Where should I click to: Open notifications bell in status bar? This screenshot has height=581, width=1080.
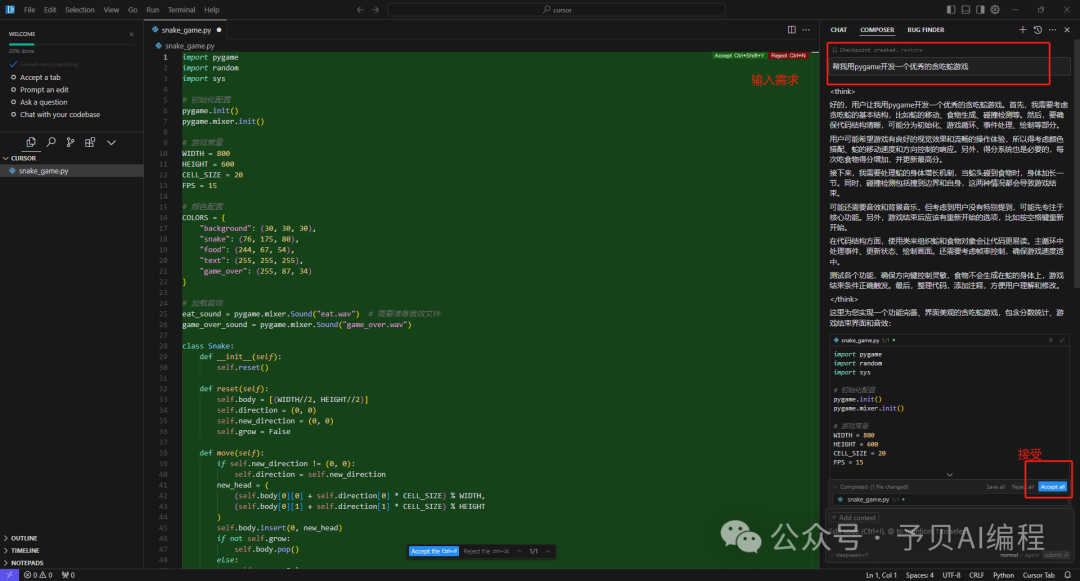click(x=1068, y=575)
